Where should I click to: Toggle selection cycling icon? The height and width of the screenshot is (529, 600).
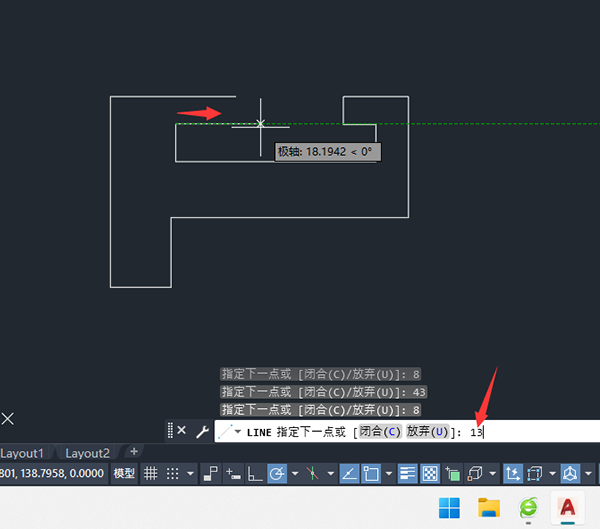pyautogui.click(x=452, y=473)
